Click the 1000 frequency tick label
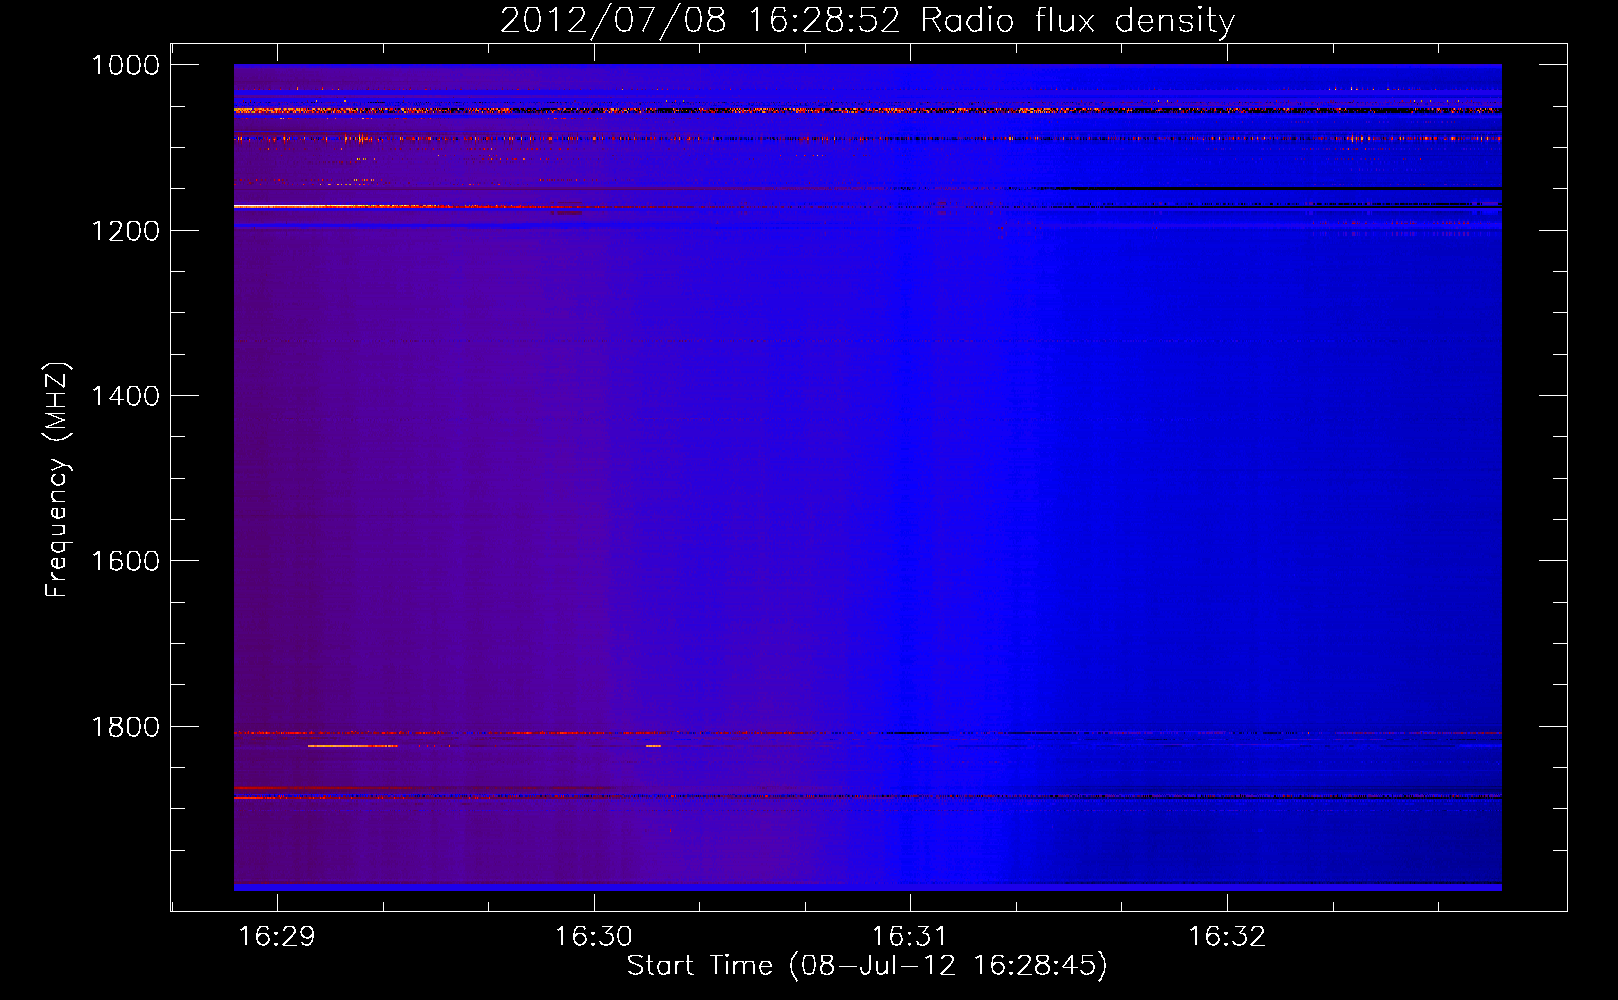Image resolution: width=1618 pixels, height=1000 pixels. pyautogui.click(x=125, y=65)
